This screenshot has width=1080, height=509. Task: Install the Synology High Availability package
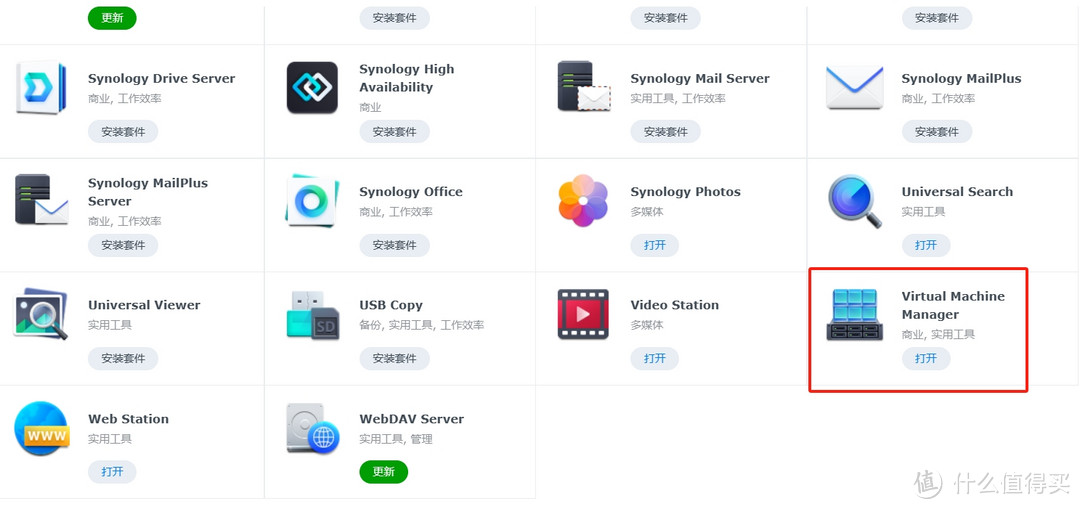pyautogui.click(x=395, y=132)
